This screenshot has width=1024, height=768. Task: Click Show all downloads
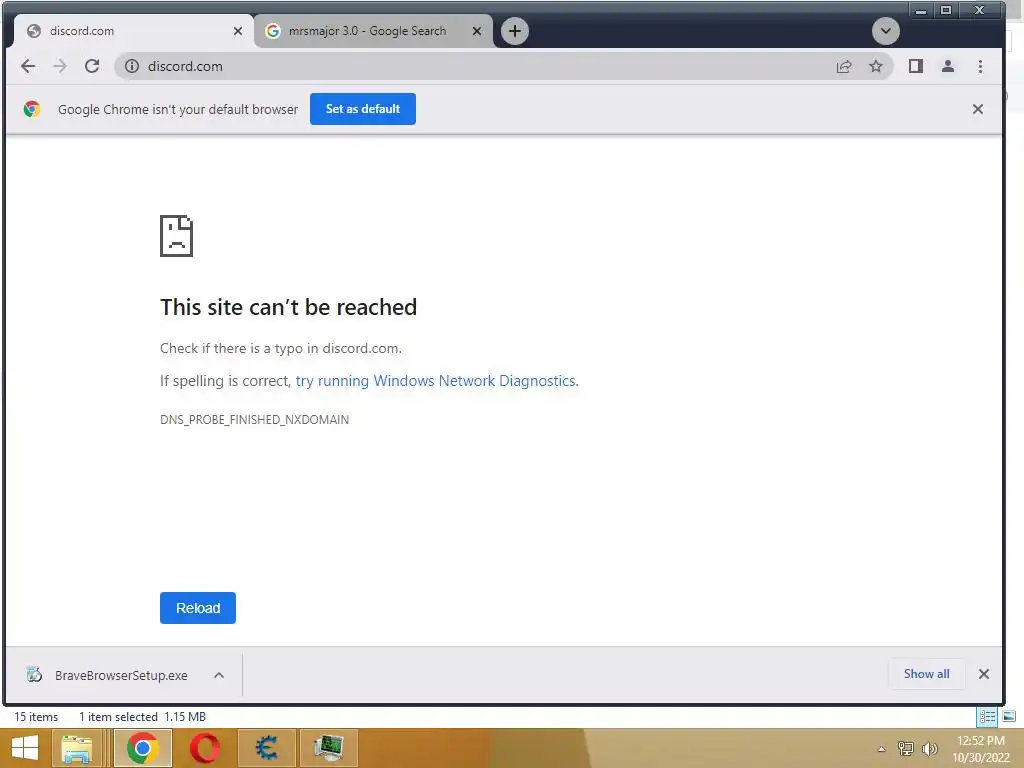tap(926, 674)
